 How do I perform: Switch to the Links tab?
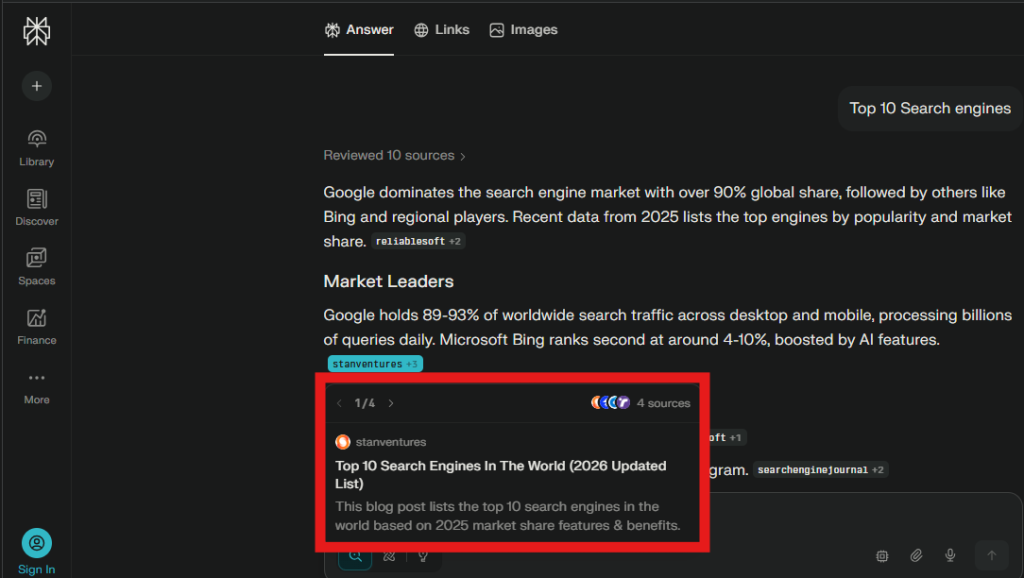point(441,30)
